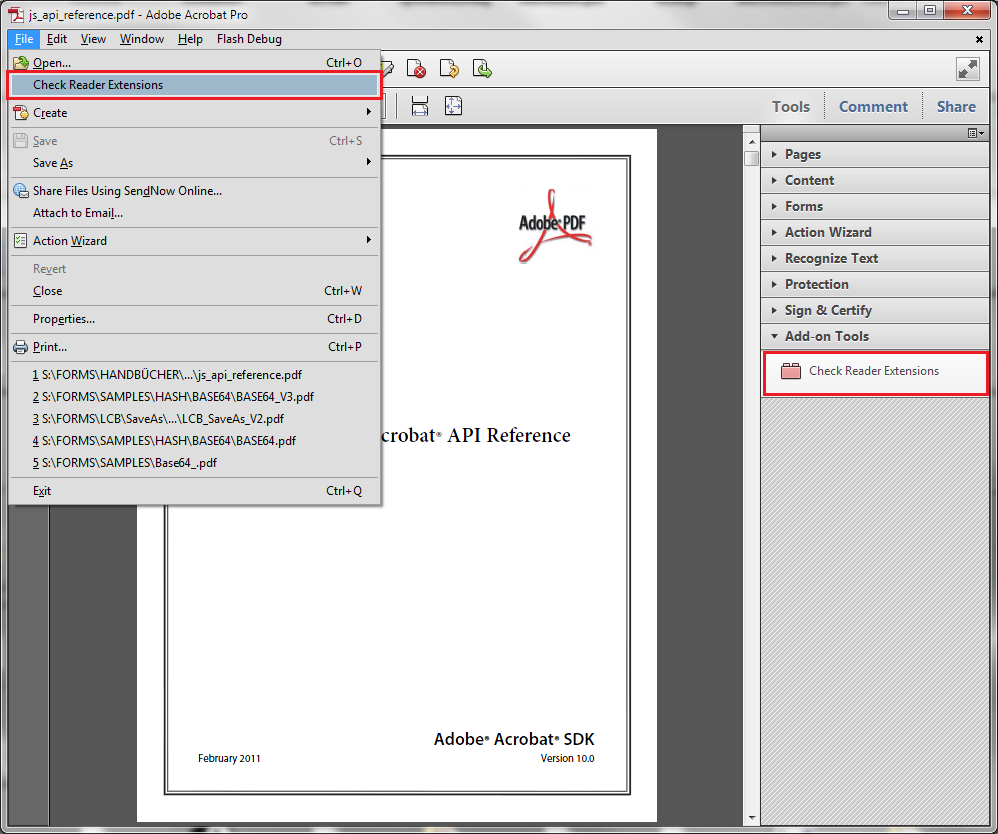The image size is (998, 834).
Task: Open recent file 5 Base64_.pdf
Action: pyautogui.click(x=195, y=463)
